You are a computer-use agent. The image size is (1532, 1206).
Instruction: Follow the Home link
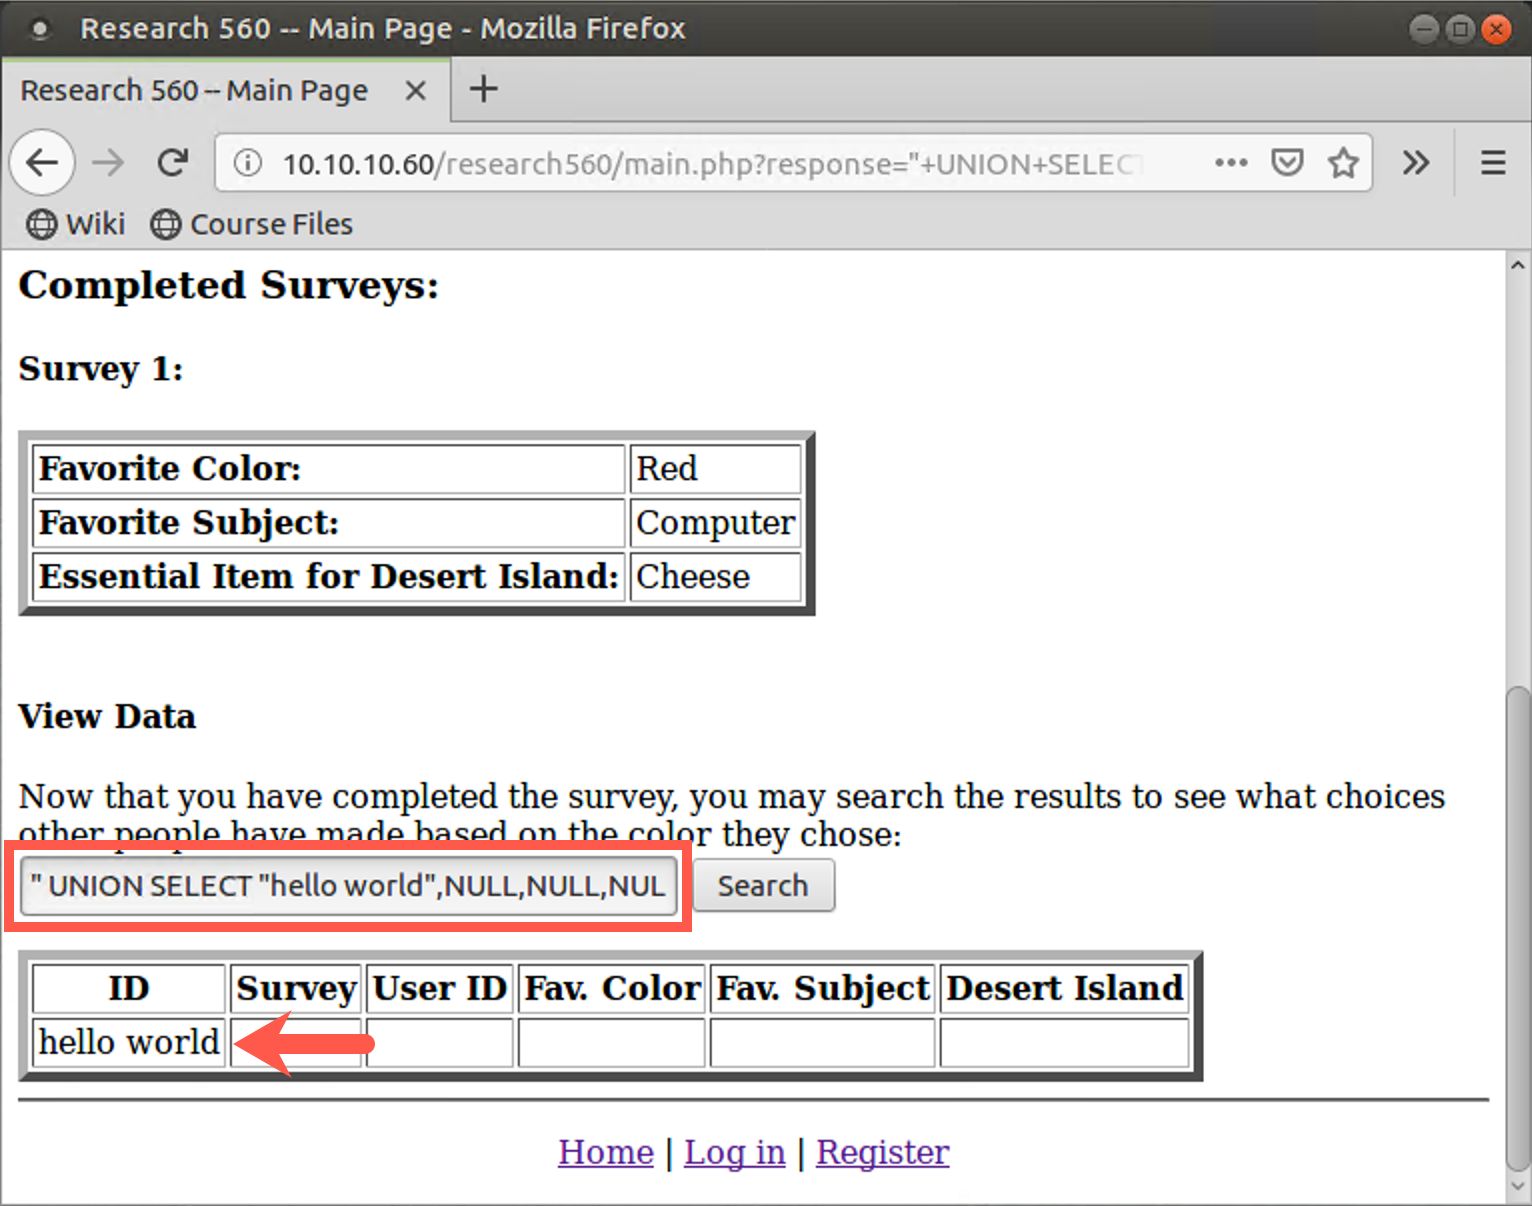coord(605,1152)
